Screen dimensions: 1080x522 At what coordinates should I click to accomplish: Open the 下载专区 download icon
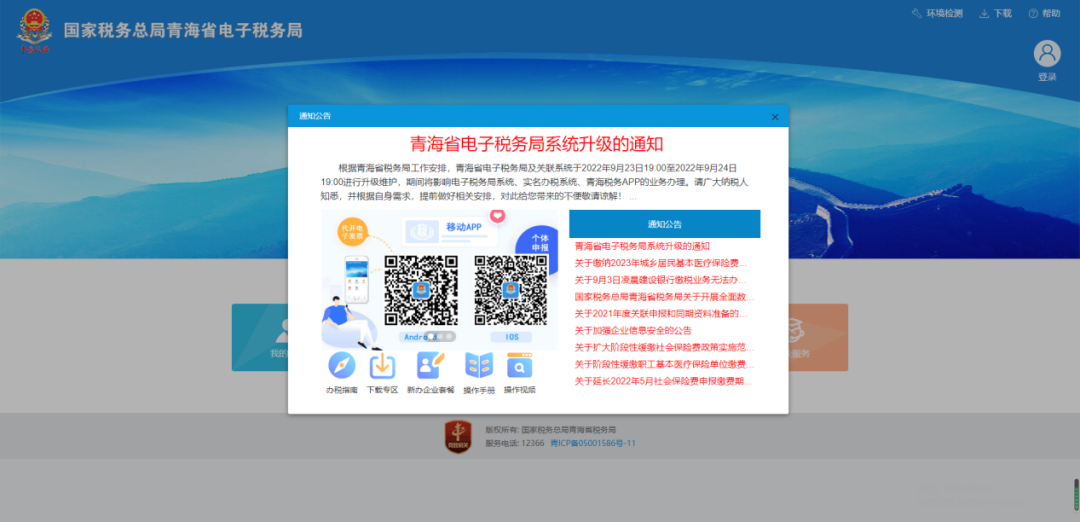tap(382, 365)
